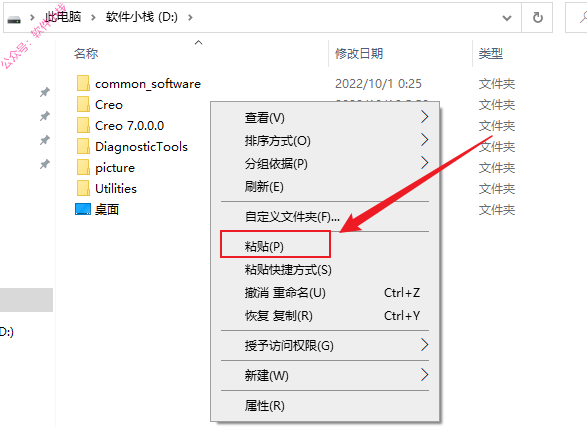
Task: Select the common_software folder icon
Action: coord(83,83)
